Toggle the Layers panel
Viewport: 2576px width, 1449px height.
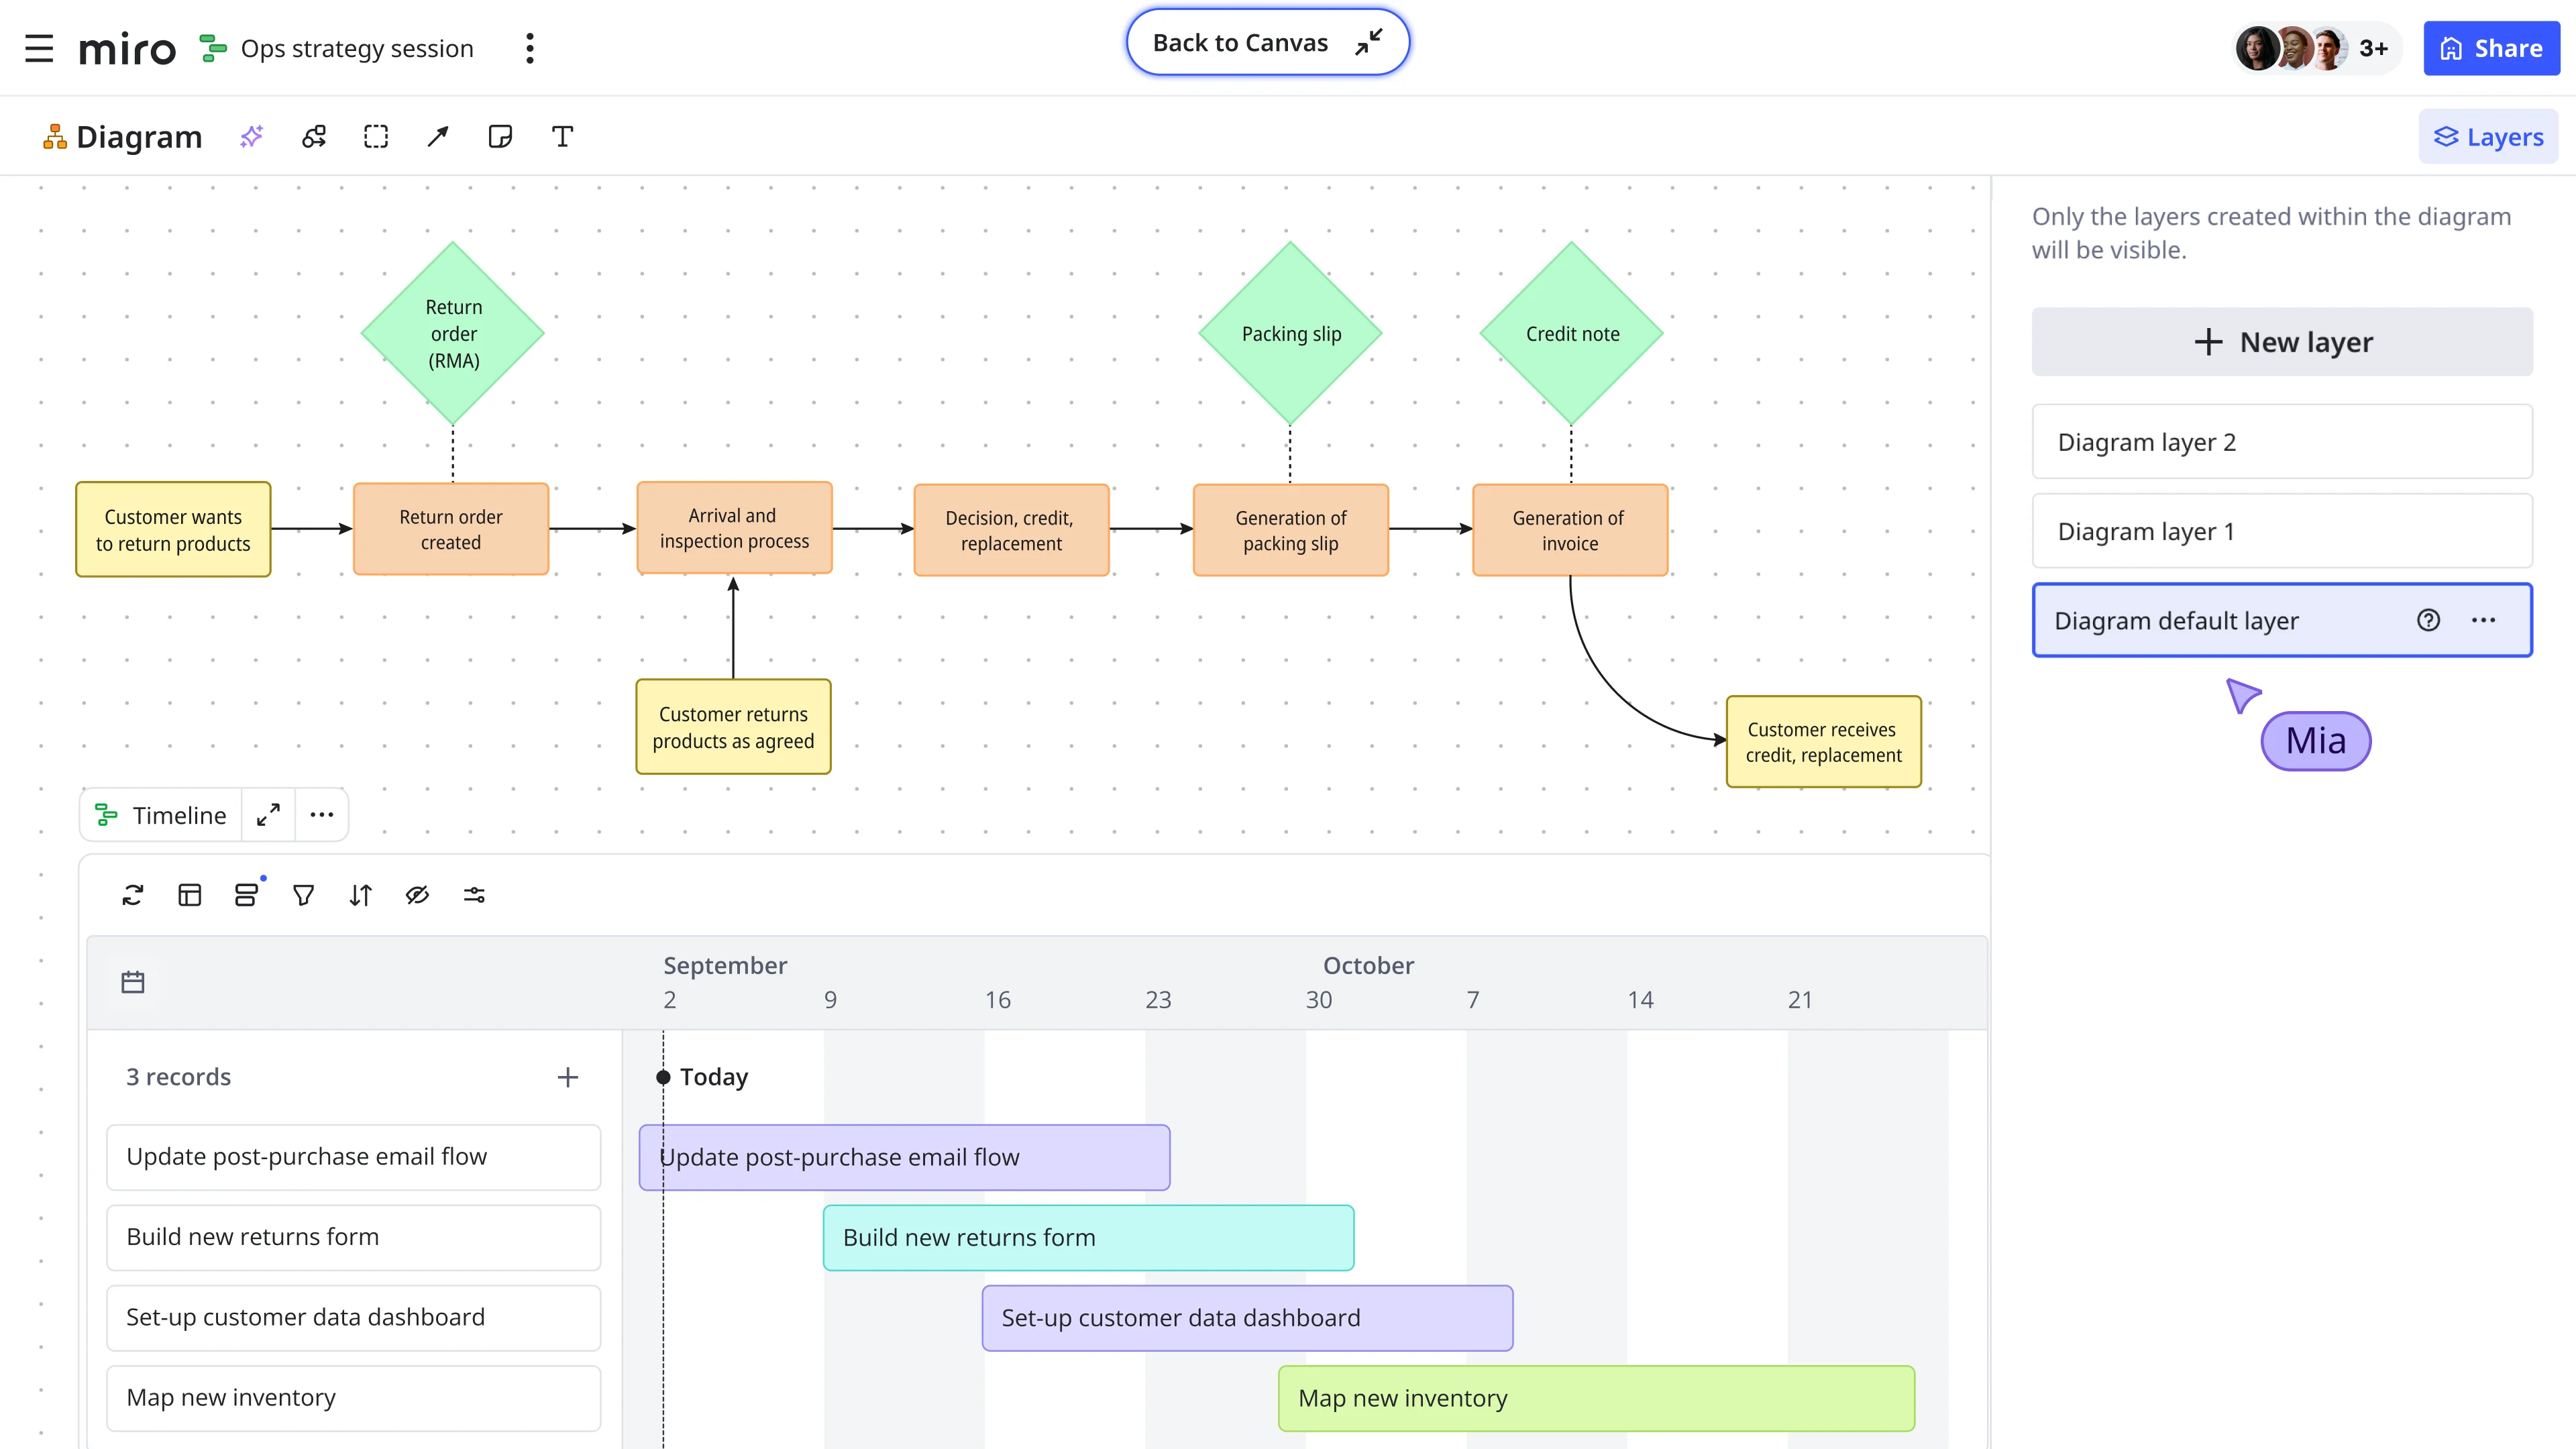[x=2488, y=137]
